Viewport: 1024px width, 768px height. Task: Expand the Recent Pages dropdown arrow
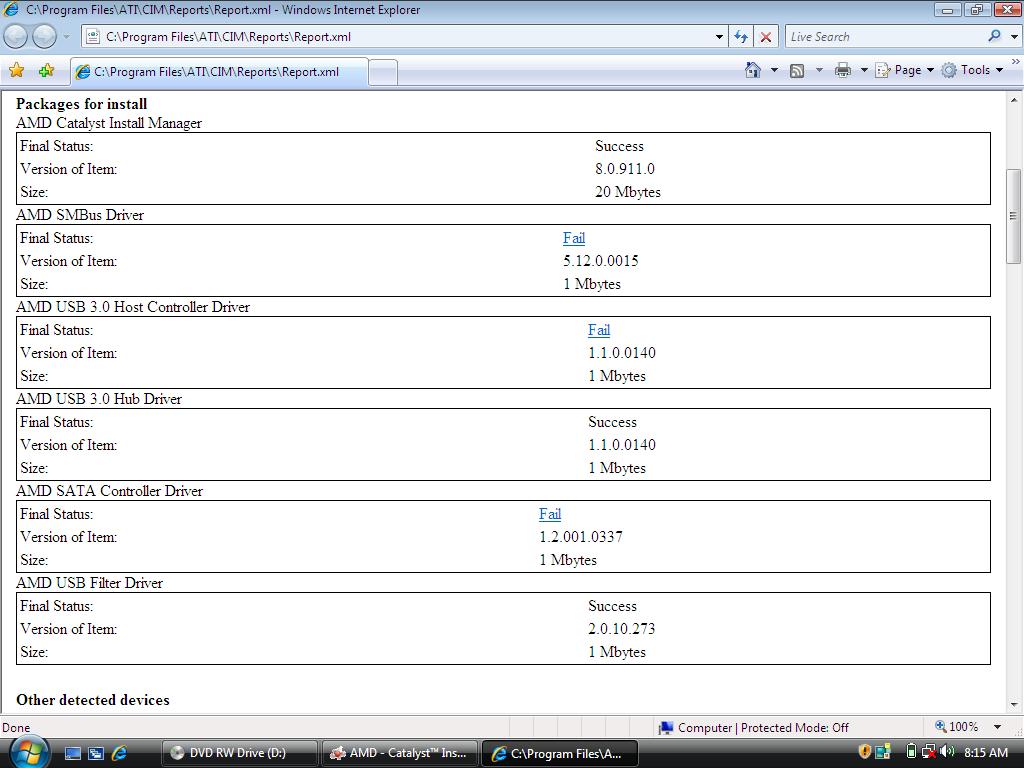coord(66,37)
